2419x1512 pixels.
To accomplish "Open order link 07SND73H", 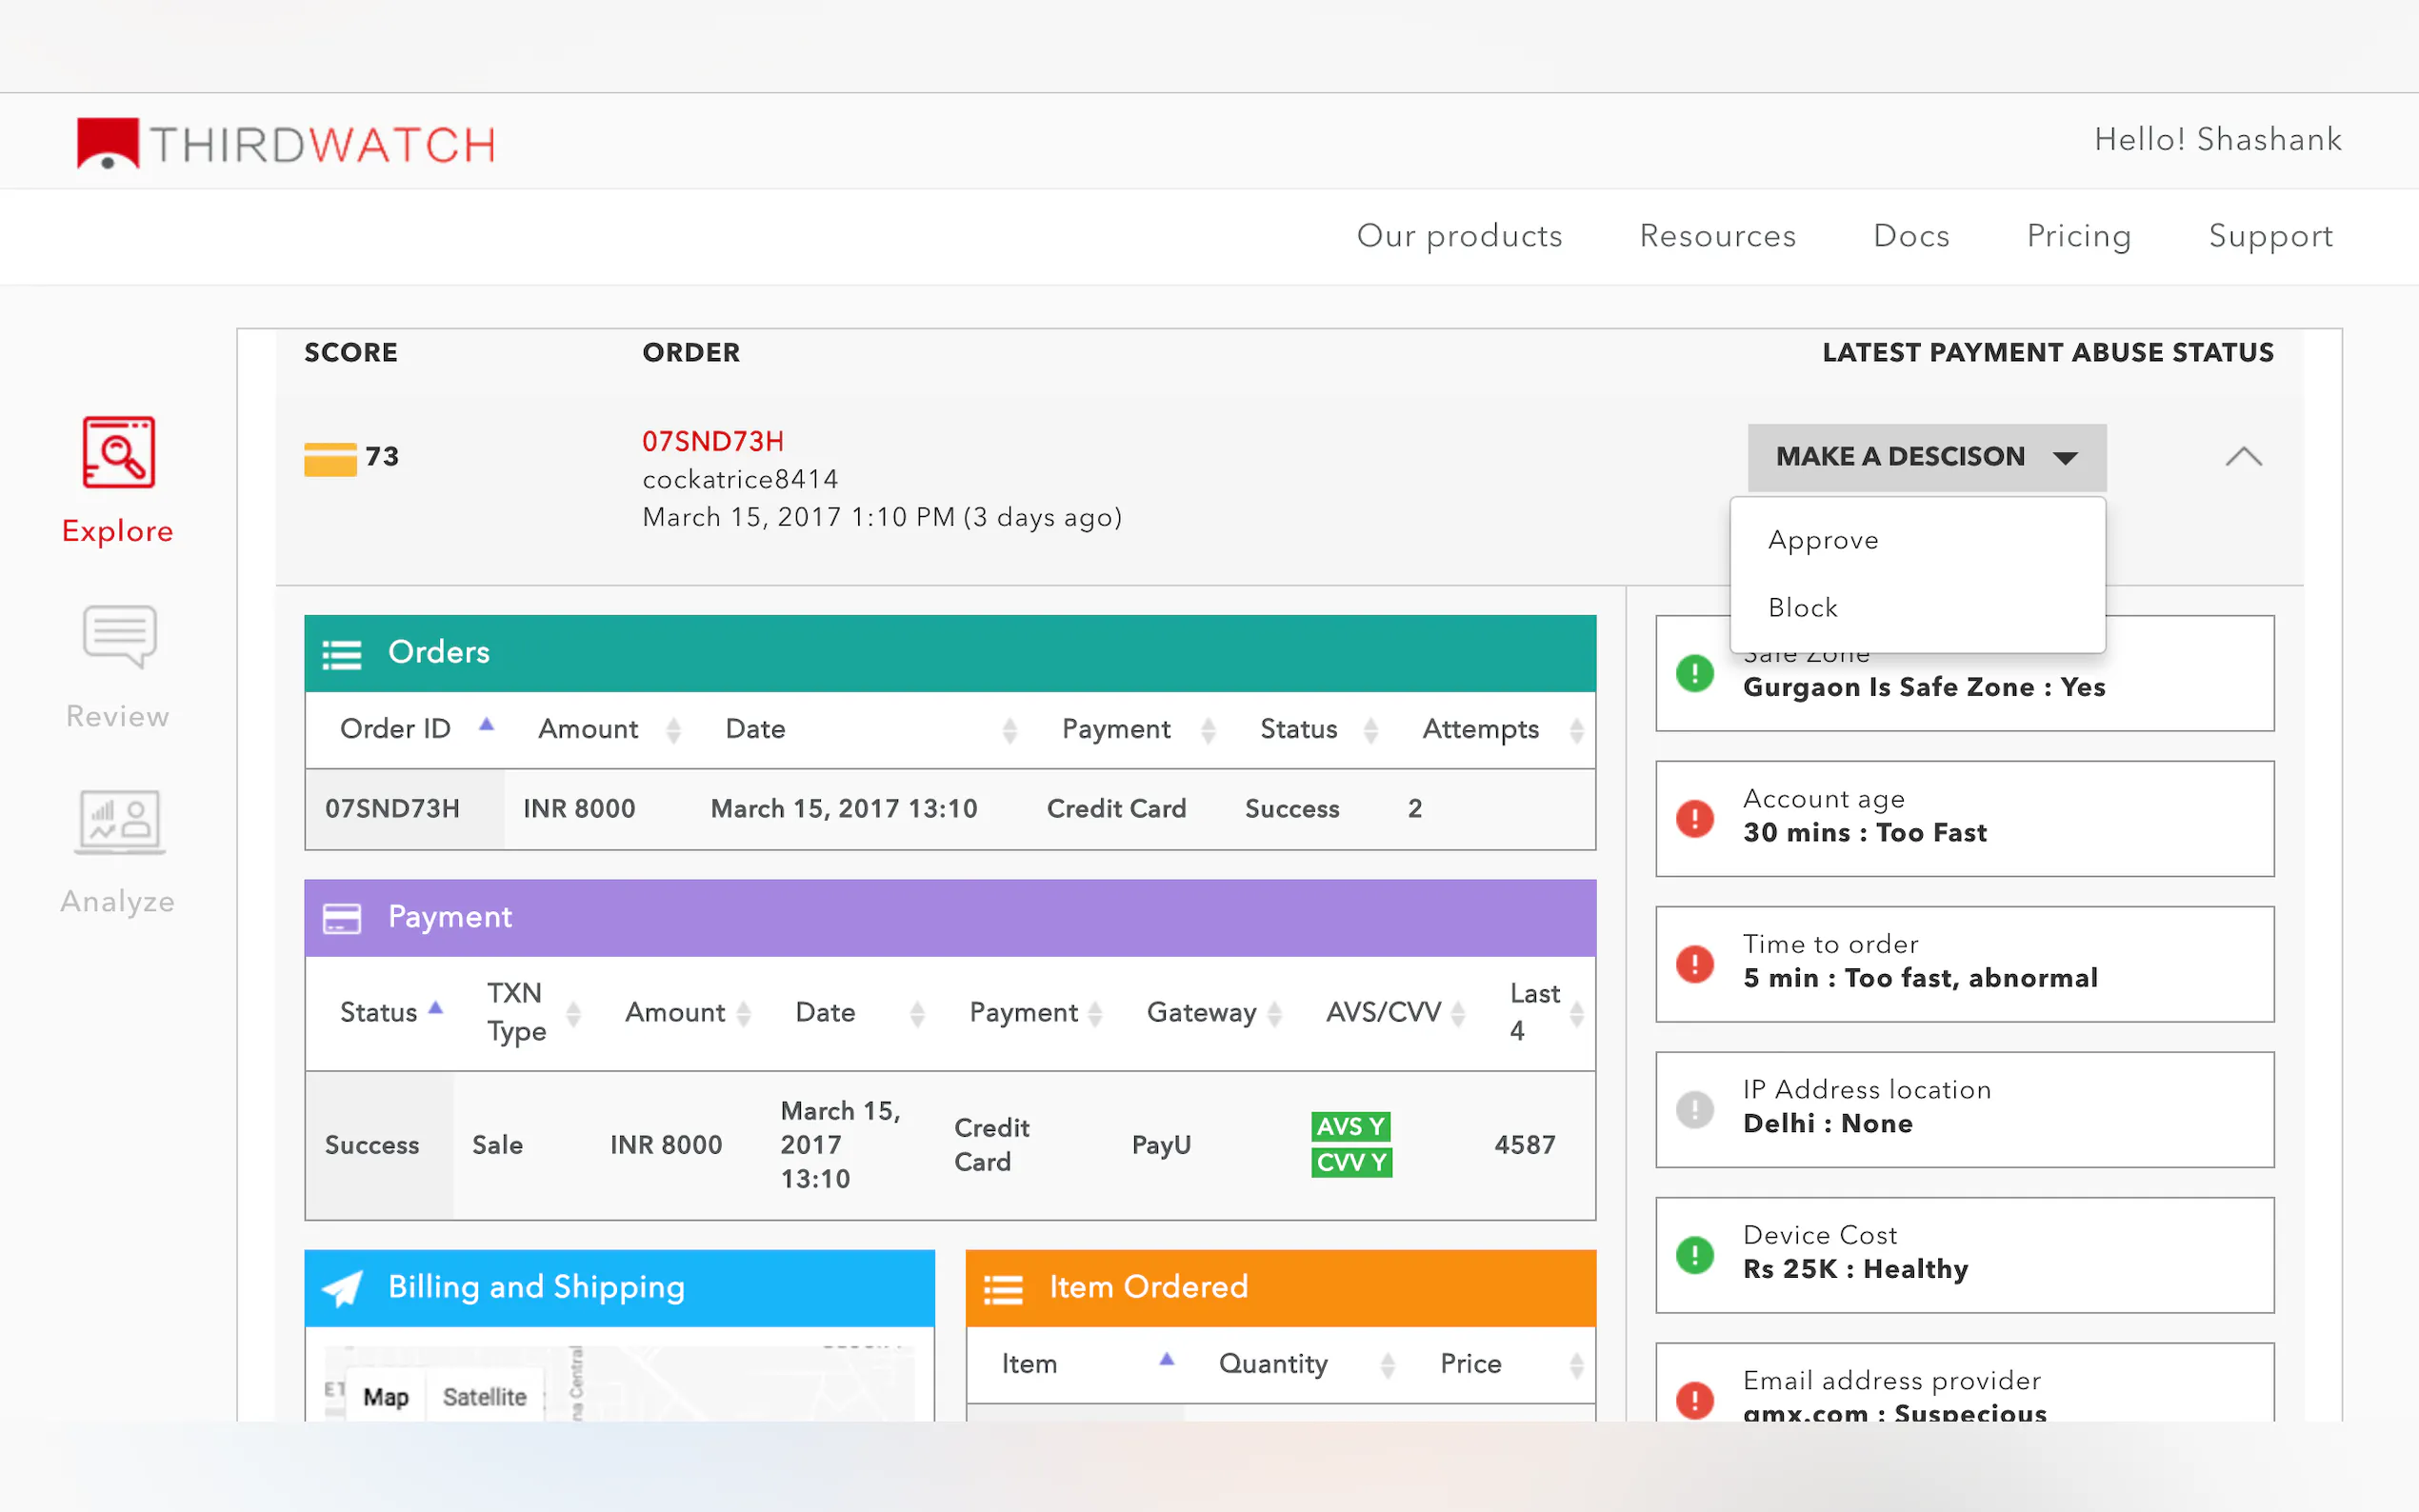I will click(712, 441).
